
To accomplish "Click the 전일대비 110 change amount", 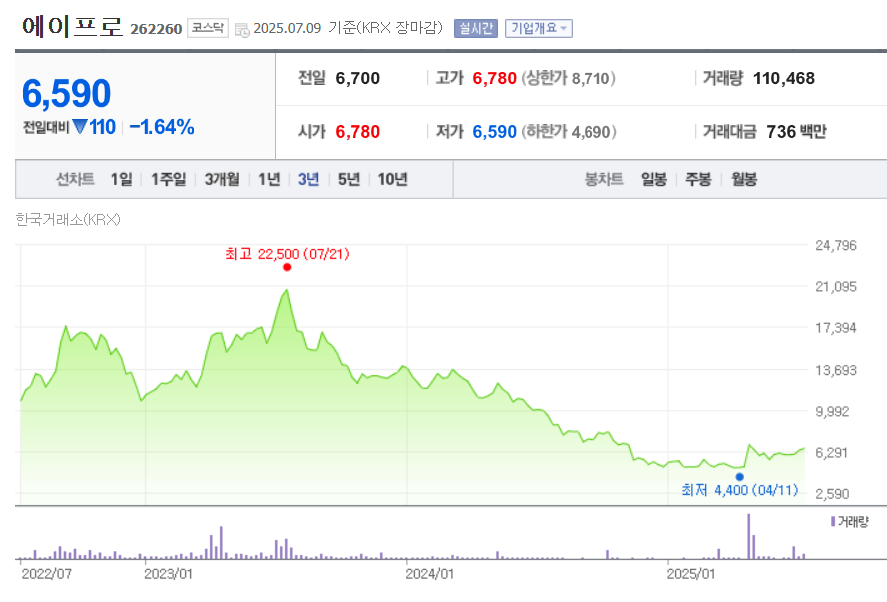I will tap(102, 127).
